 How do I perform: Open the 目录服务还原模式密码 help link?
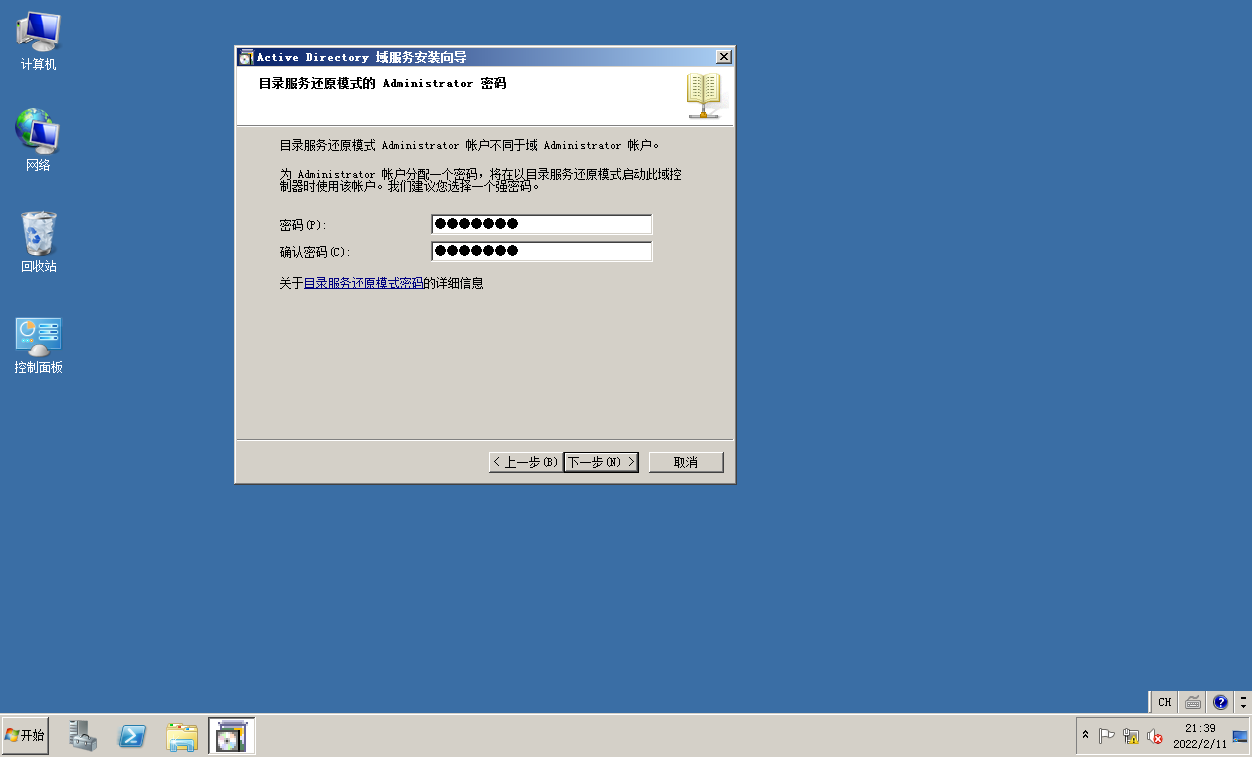[x=363, y=283]
